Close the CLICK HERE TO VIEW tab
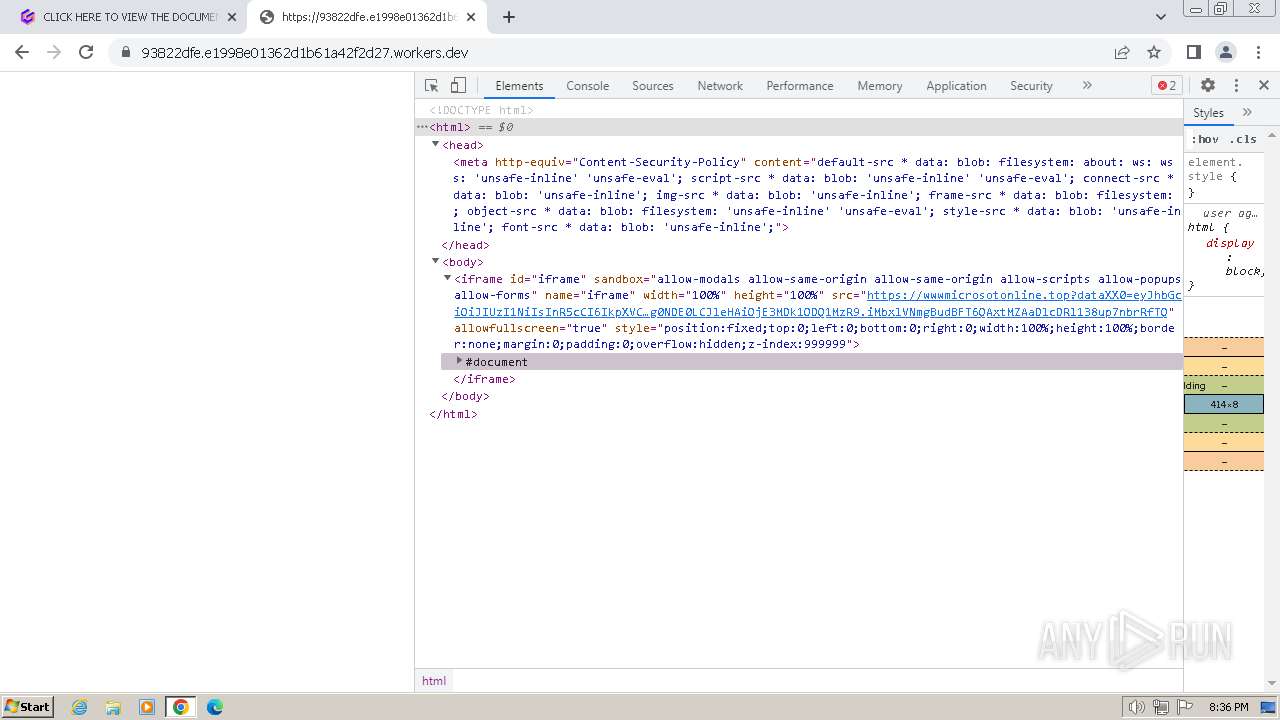This screenshot has height=720, width=1280. (x=231, y=17)
